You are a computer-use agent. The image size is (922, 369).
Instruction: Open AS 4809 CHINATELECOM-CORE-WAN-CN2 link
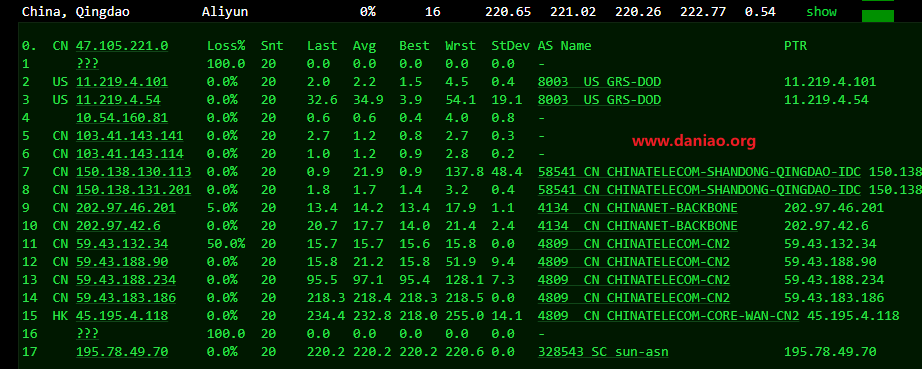click(669, 316)
